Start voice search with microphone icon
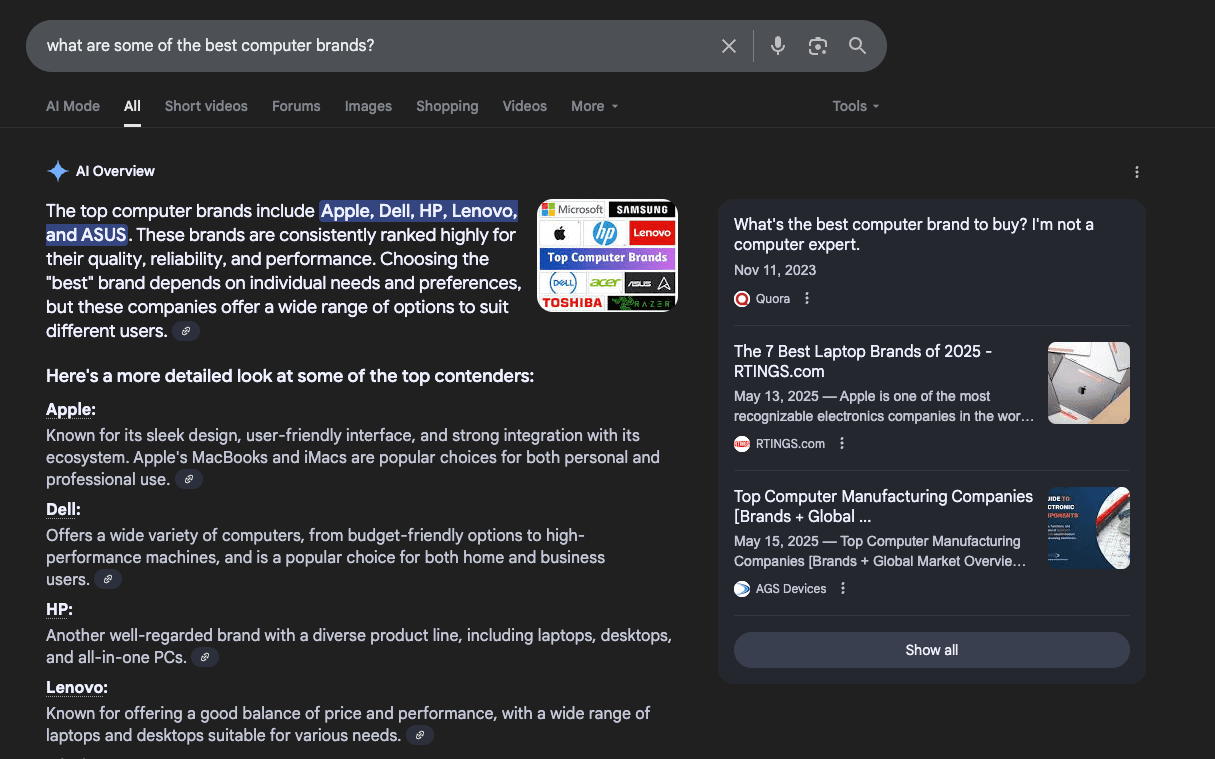The image size is (1215, 759). click(778, 46)
